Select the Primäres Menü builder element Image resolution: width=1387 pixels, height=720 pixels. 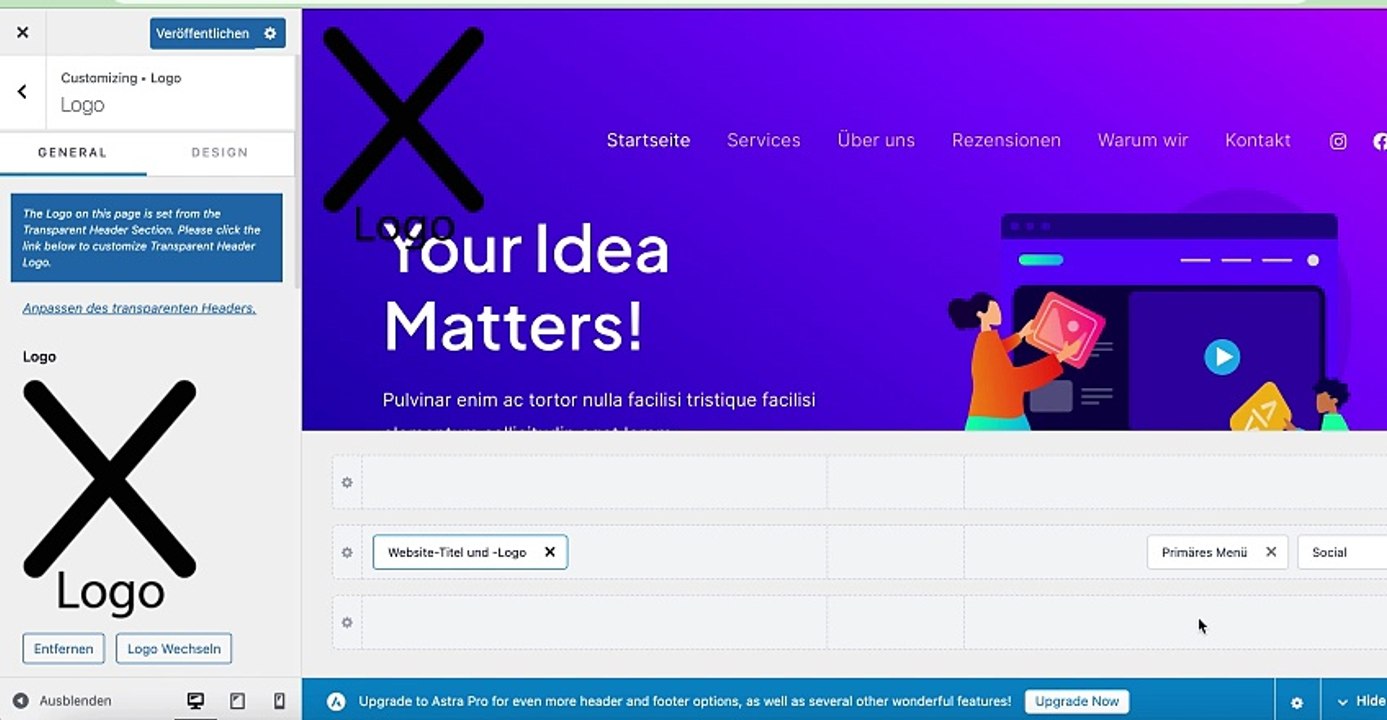pyautogui.click(x=1204, y=552)
